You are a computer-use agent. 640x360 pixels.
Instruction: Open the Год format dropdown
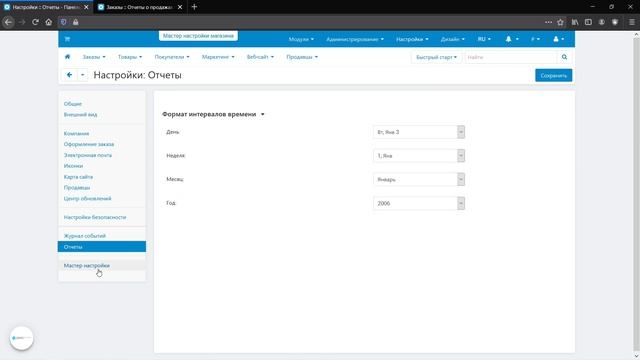(x=419, y=203)
